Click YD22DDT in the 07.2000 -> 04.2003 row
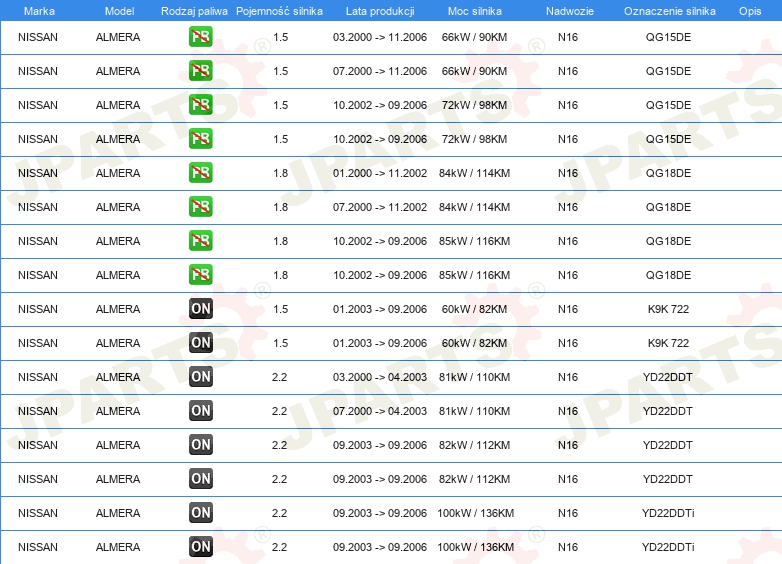This screenshot has width=782, height=564. (668, 411)
